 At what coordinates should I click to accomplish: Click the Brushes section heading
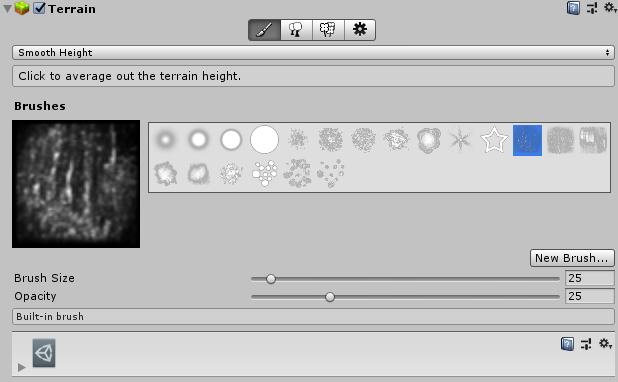[40, 106]
